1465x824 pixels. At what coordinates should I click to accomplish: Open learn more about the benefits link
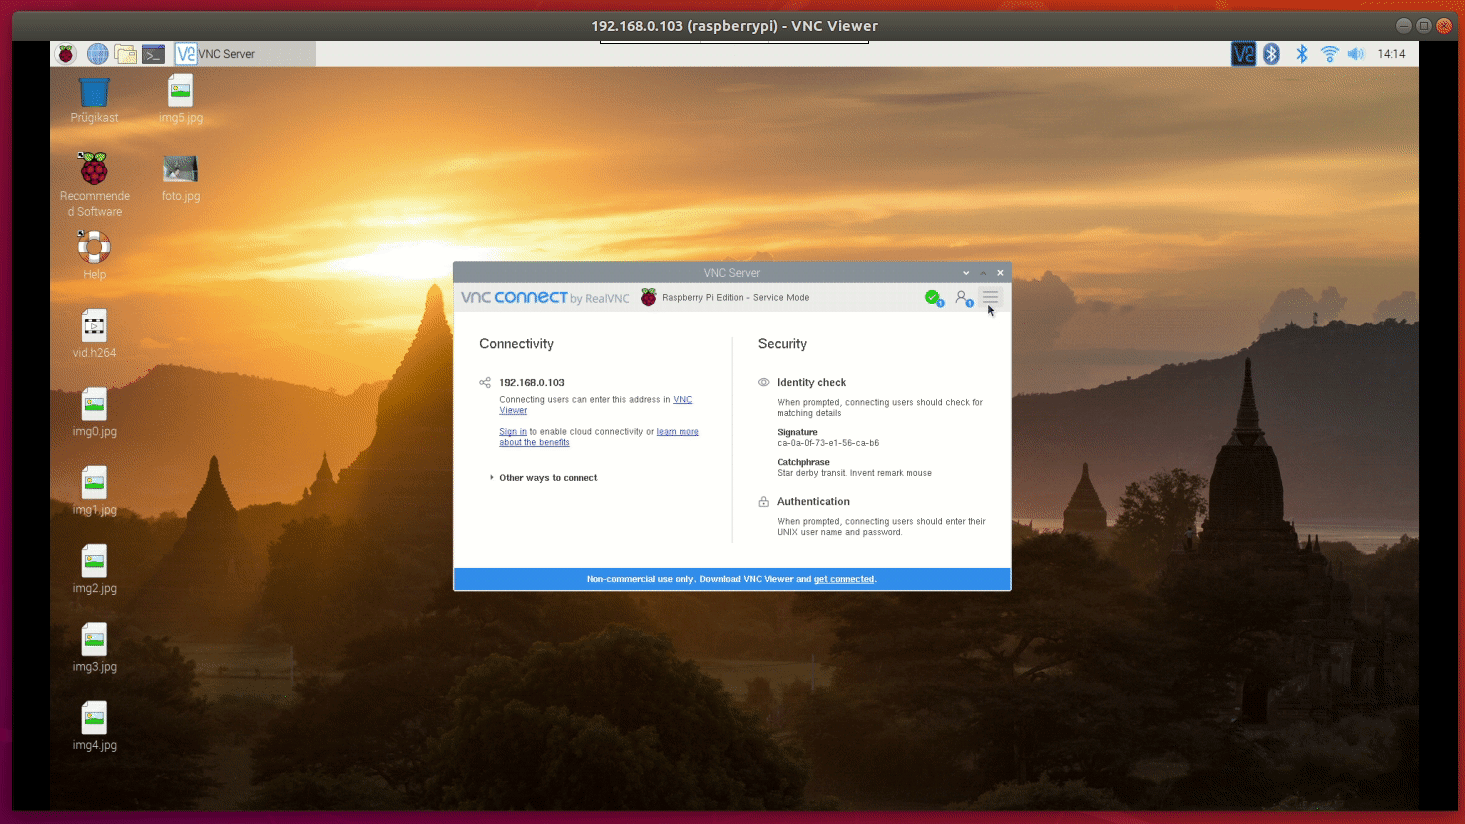[x=677, y=432]
